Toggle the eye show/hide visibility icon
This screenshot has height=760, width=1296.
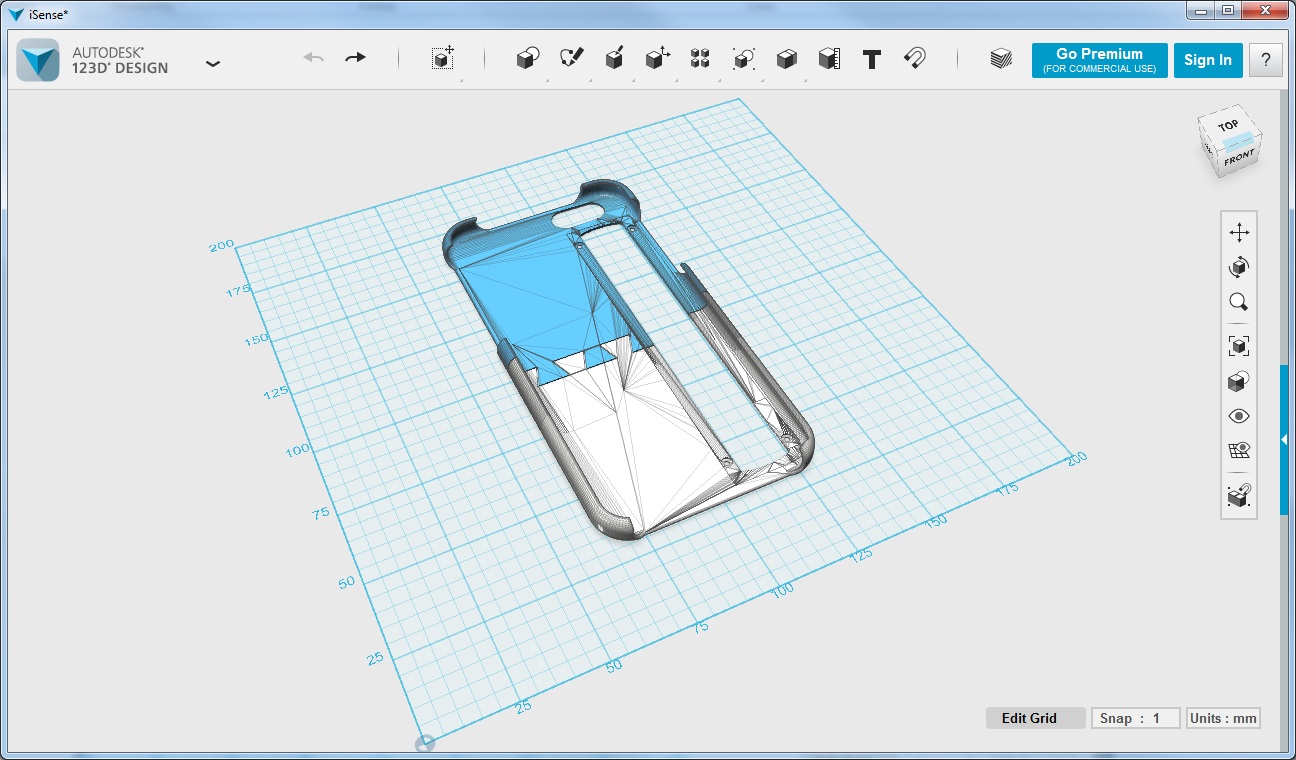coord(1239,416)
